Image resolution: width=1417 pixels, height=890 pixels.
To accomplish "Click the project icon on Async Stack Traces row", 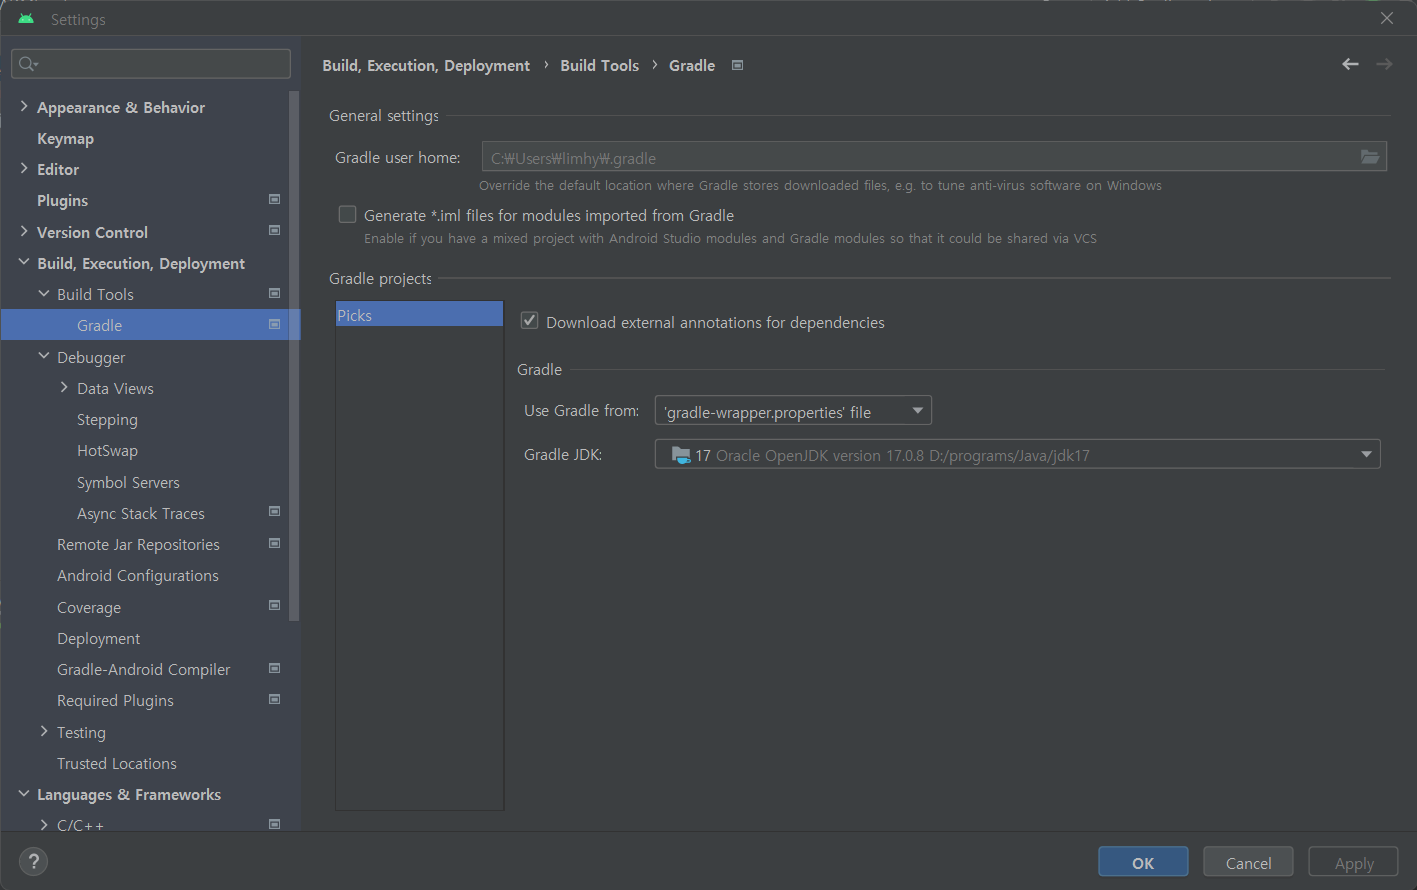I will click(x=275, y=512).
